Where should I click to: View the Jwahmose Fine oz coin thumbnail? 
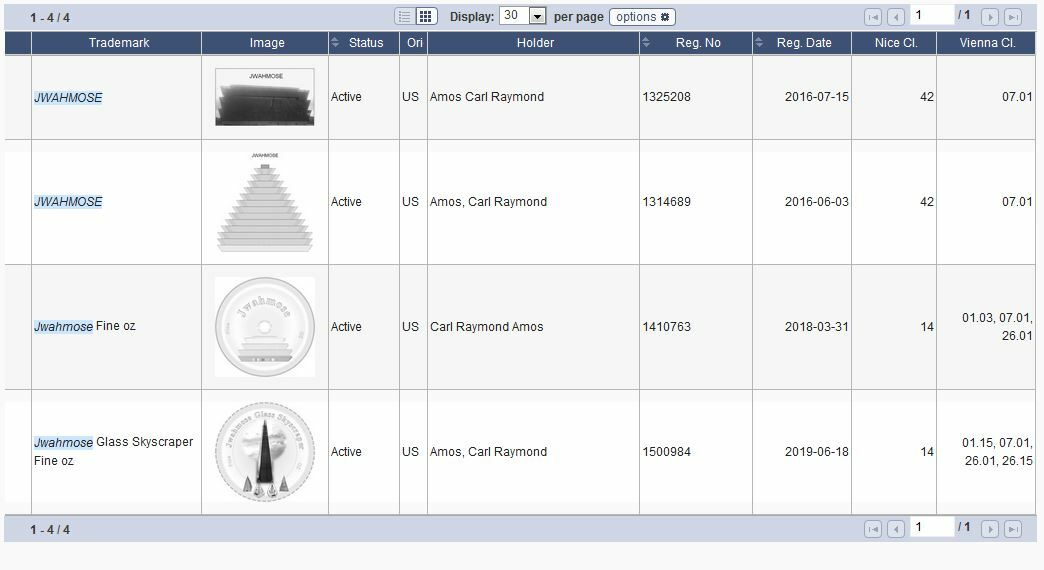pos(265,327)
